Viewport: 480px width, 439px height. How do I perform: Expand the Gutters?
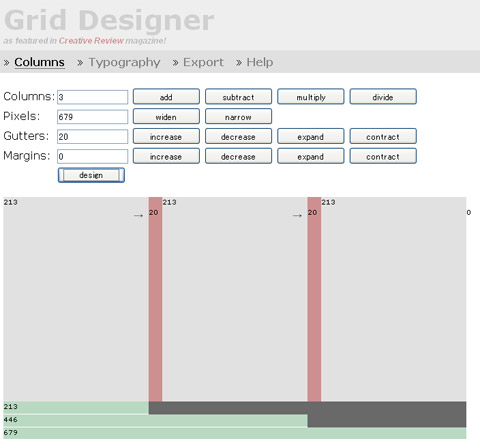pos(311,137)
